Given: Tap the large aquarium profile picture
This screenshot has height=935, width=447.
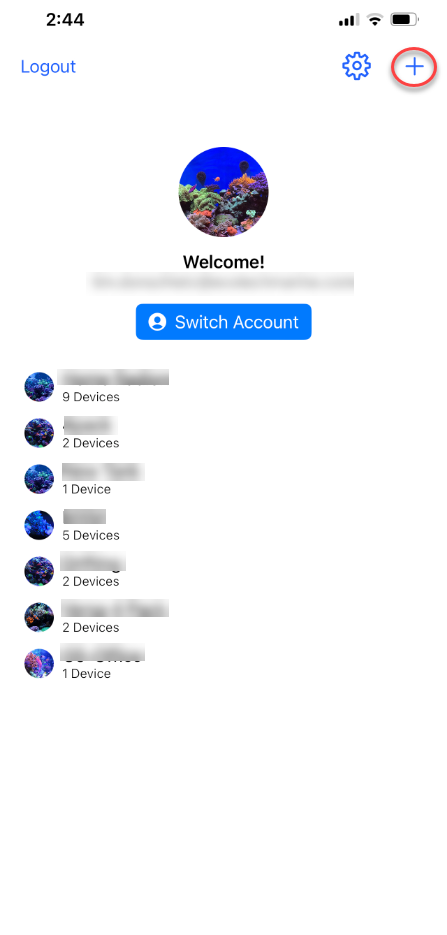Looking at the screenshot, I should [x=224, y=191].
